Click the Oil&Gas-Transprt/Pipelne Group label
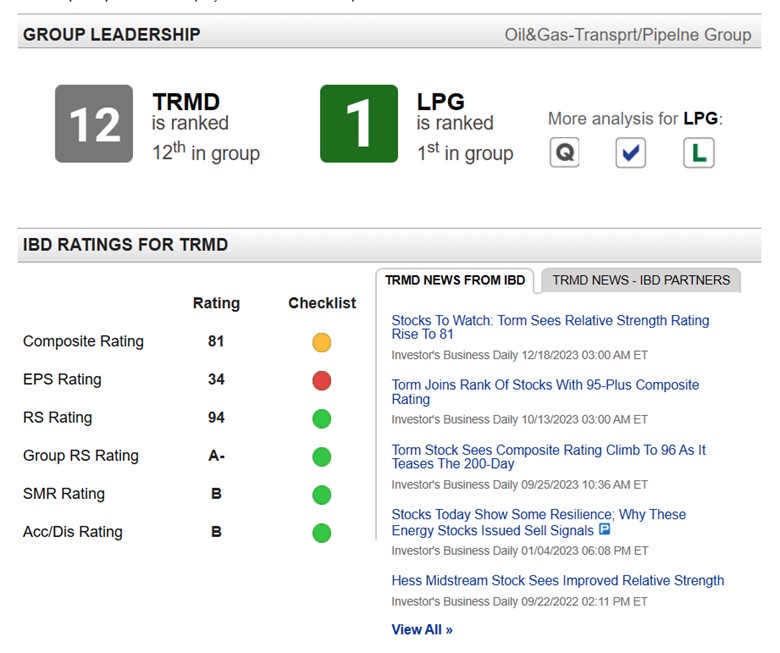The width and height of the screenshot is (780, 653). (x=628, y=35)
